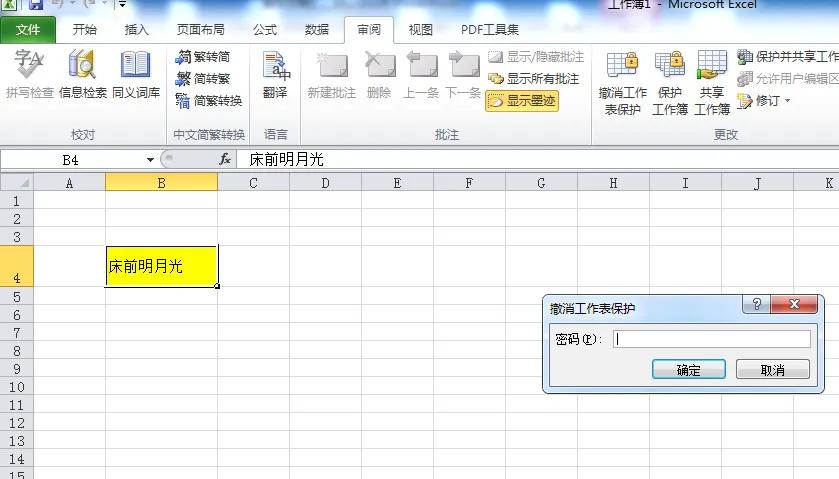Click the Insert Function fx icon
The width and height of the screenshot is (839, 479).
225,159
